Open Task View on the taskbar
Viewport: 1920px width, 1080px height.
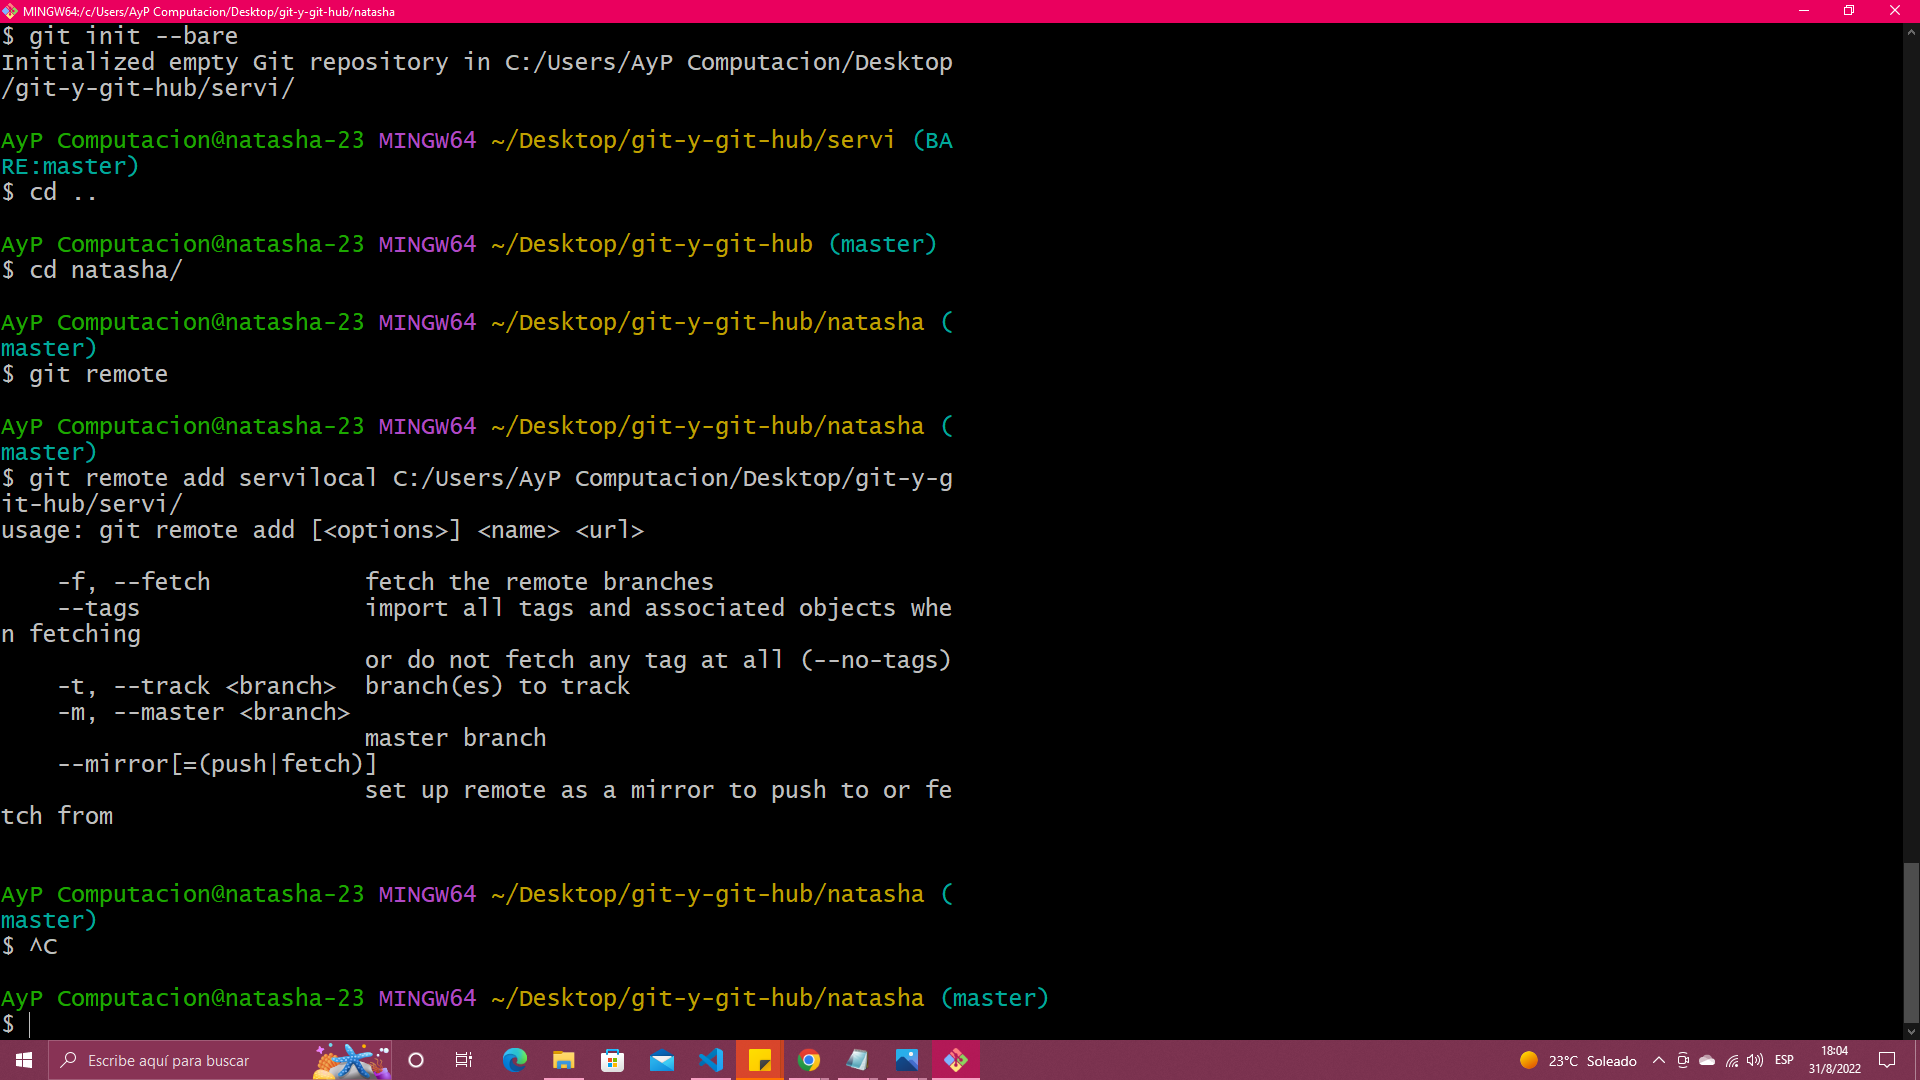(464, 1060)
